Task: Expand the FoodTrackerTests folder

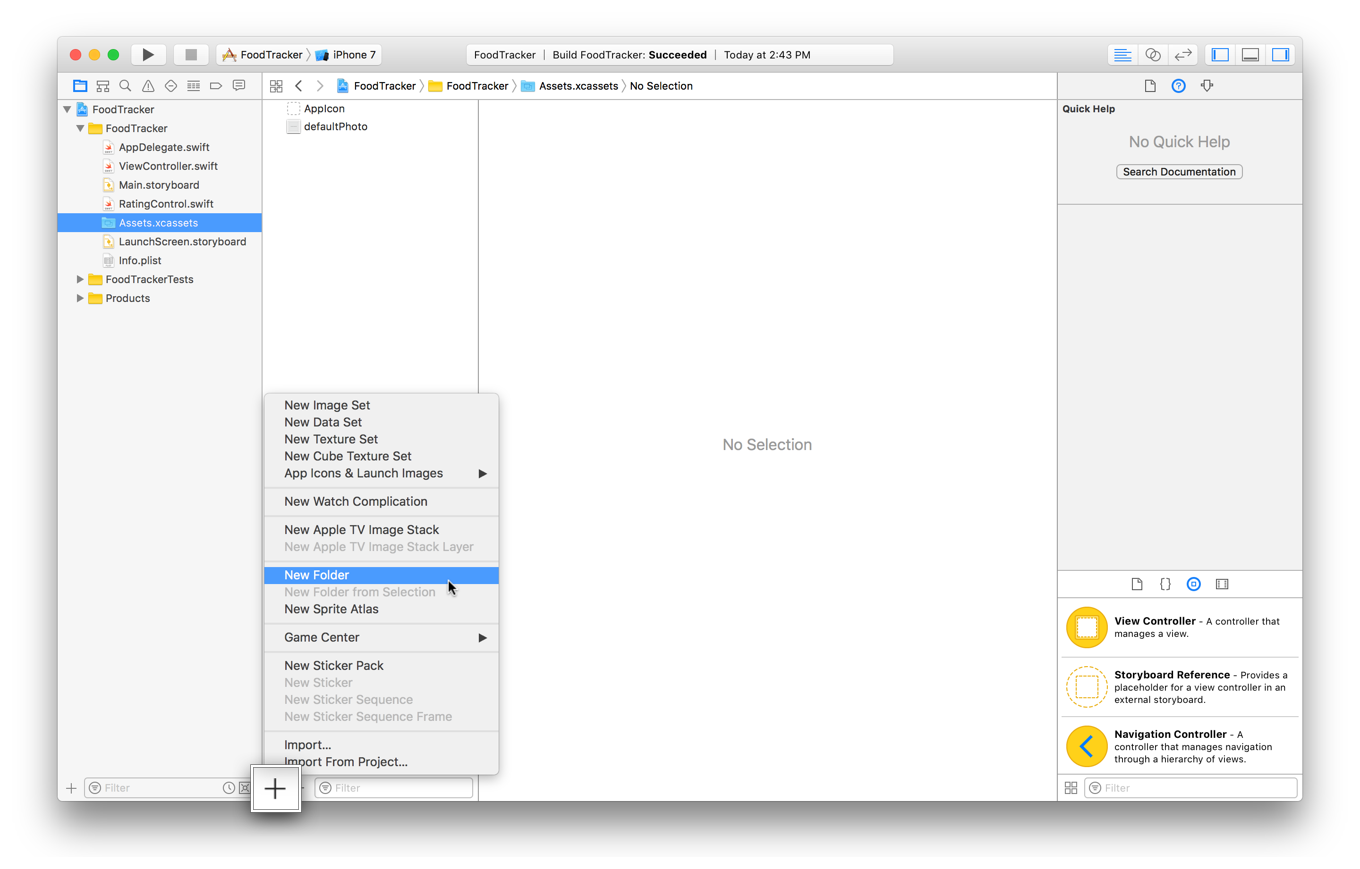Action: click(80, 279)
